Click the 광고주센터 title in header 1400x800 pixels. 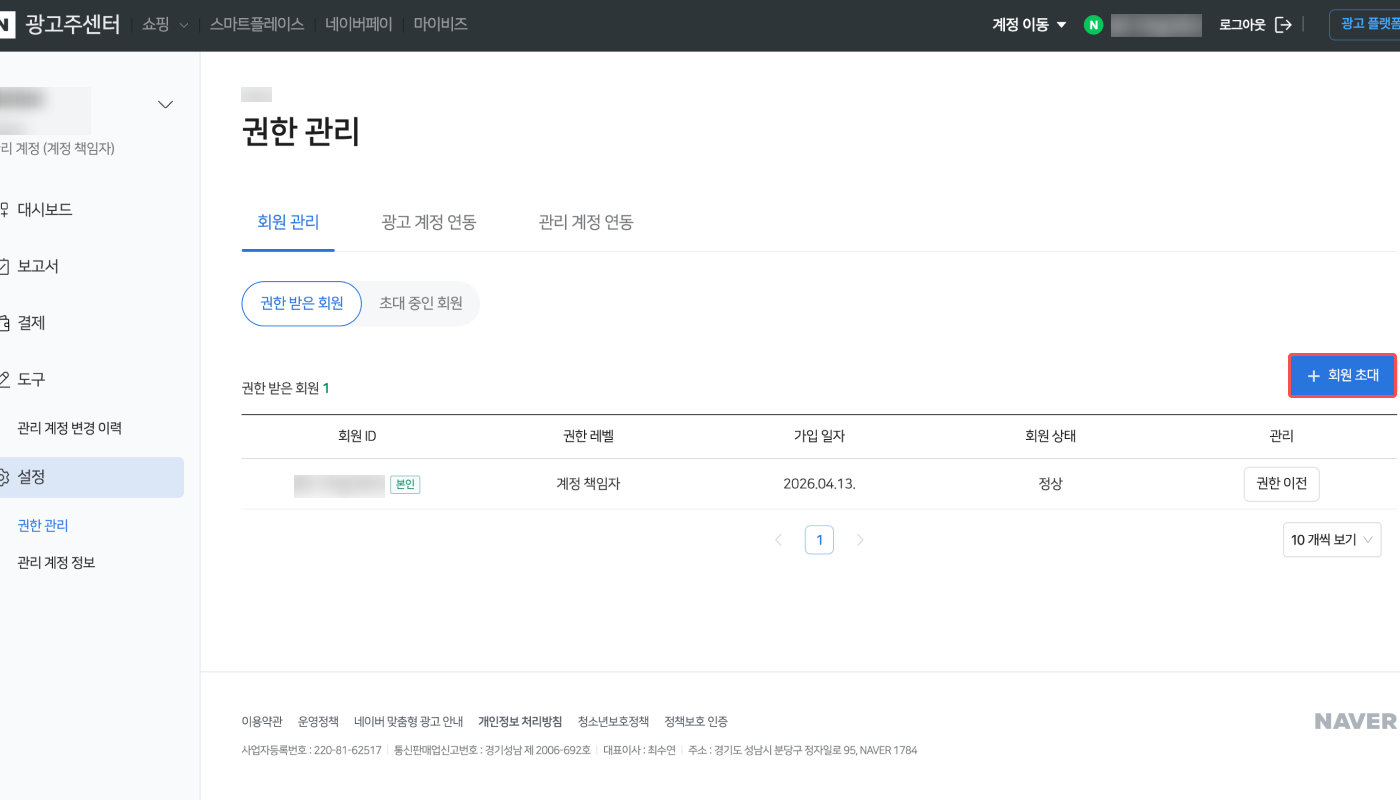tap(73, 24)
